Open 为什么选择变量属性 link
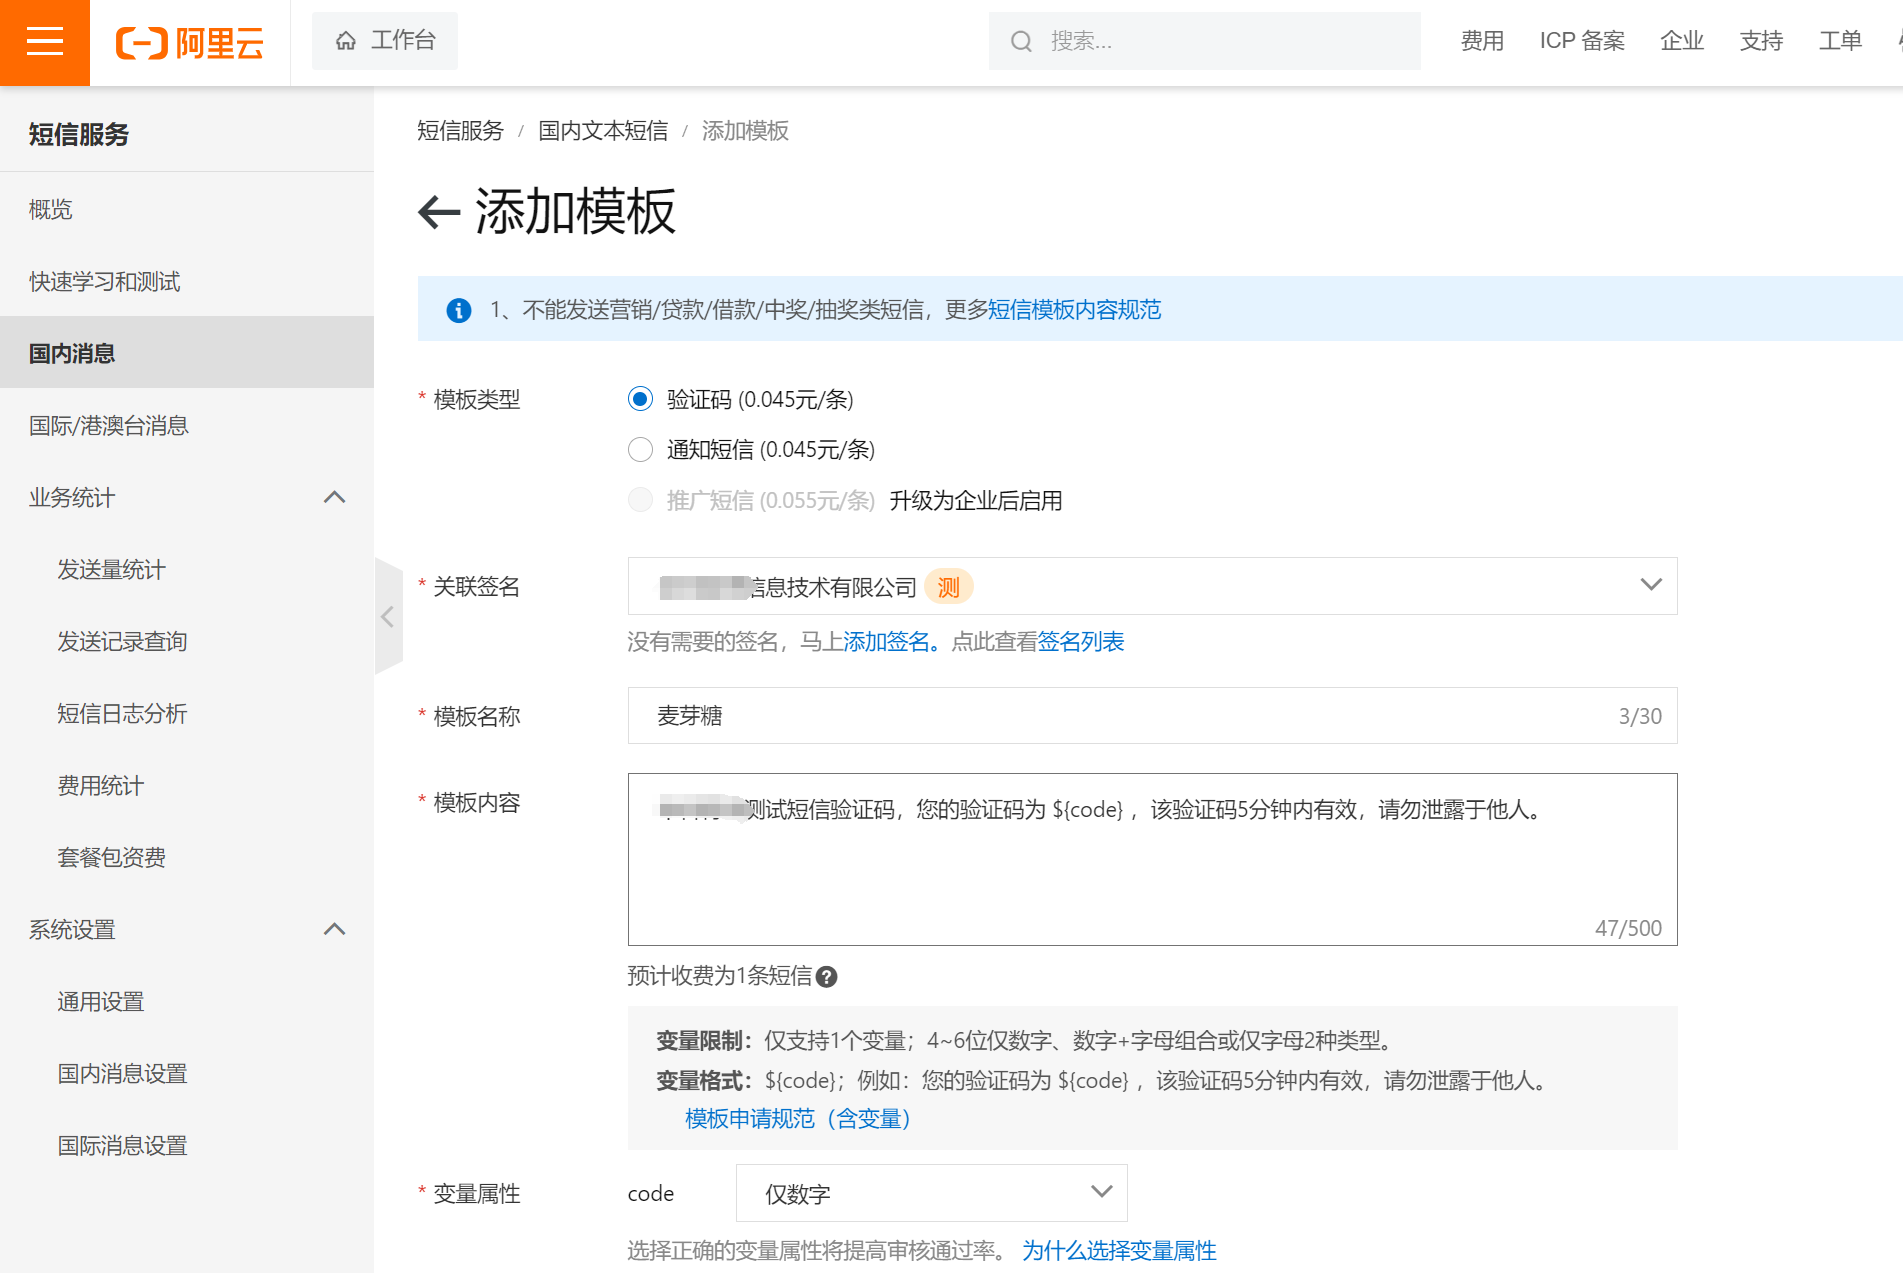This screenshot has height=1273, width=1903. 1119,1251
